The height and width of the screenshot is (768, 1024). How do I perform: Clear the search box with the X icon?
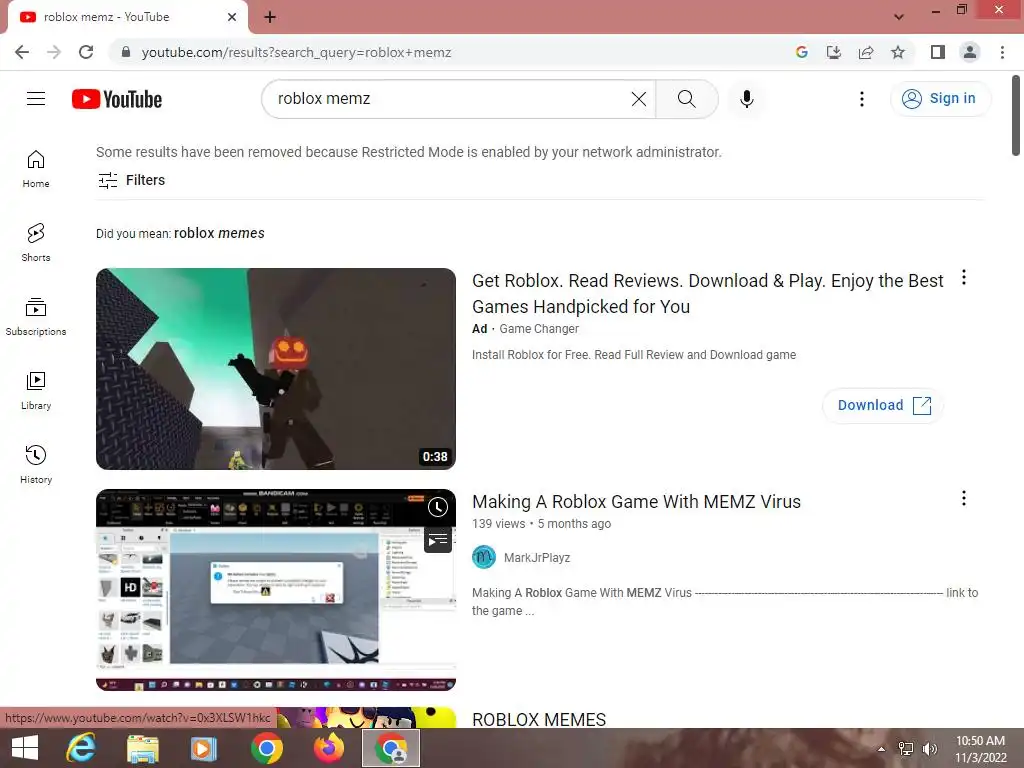tap(639, 99)
